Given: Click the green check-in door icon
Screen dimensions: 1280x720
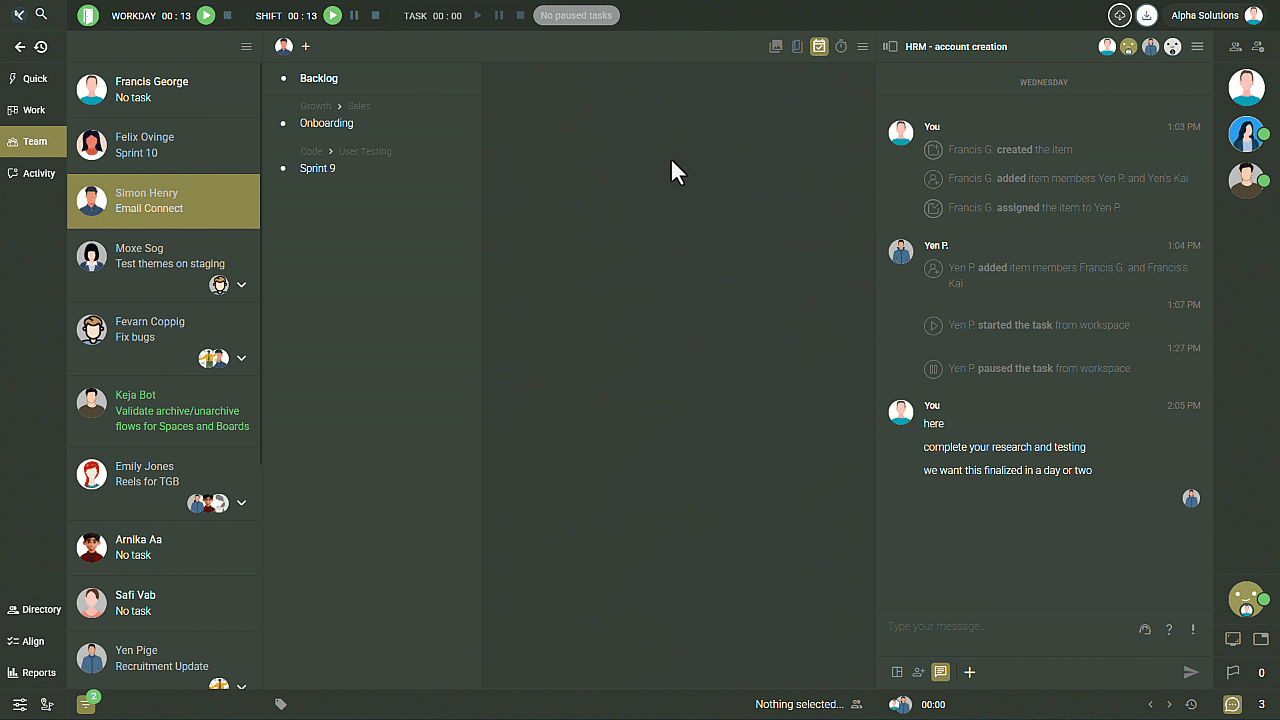Looking at the screenshot, I should 88,15.
